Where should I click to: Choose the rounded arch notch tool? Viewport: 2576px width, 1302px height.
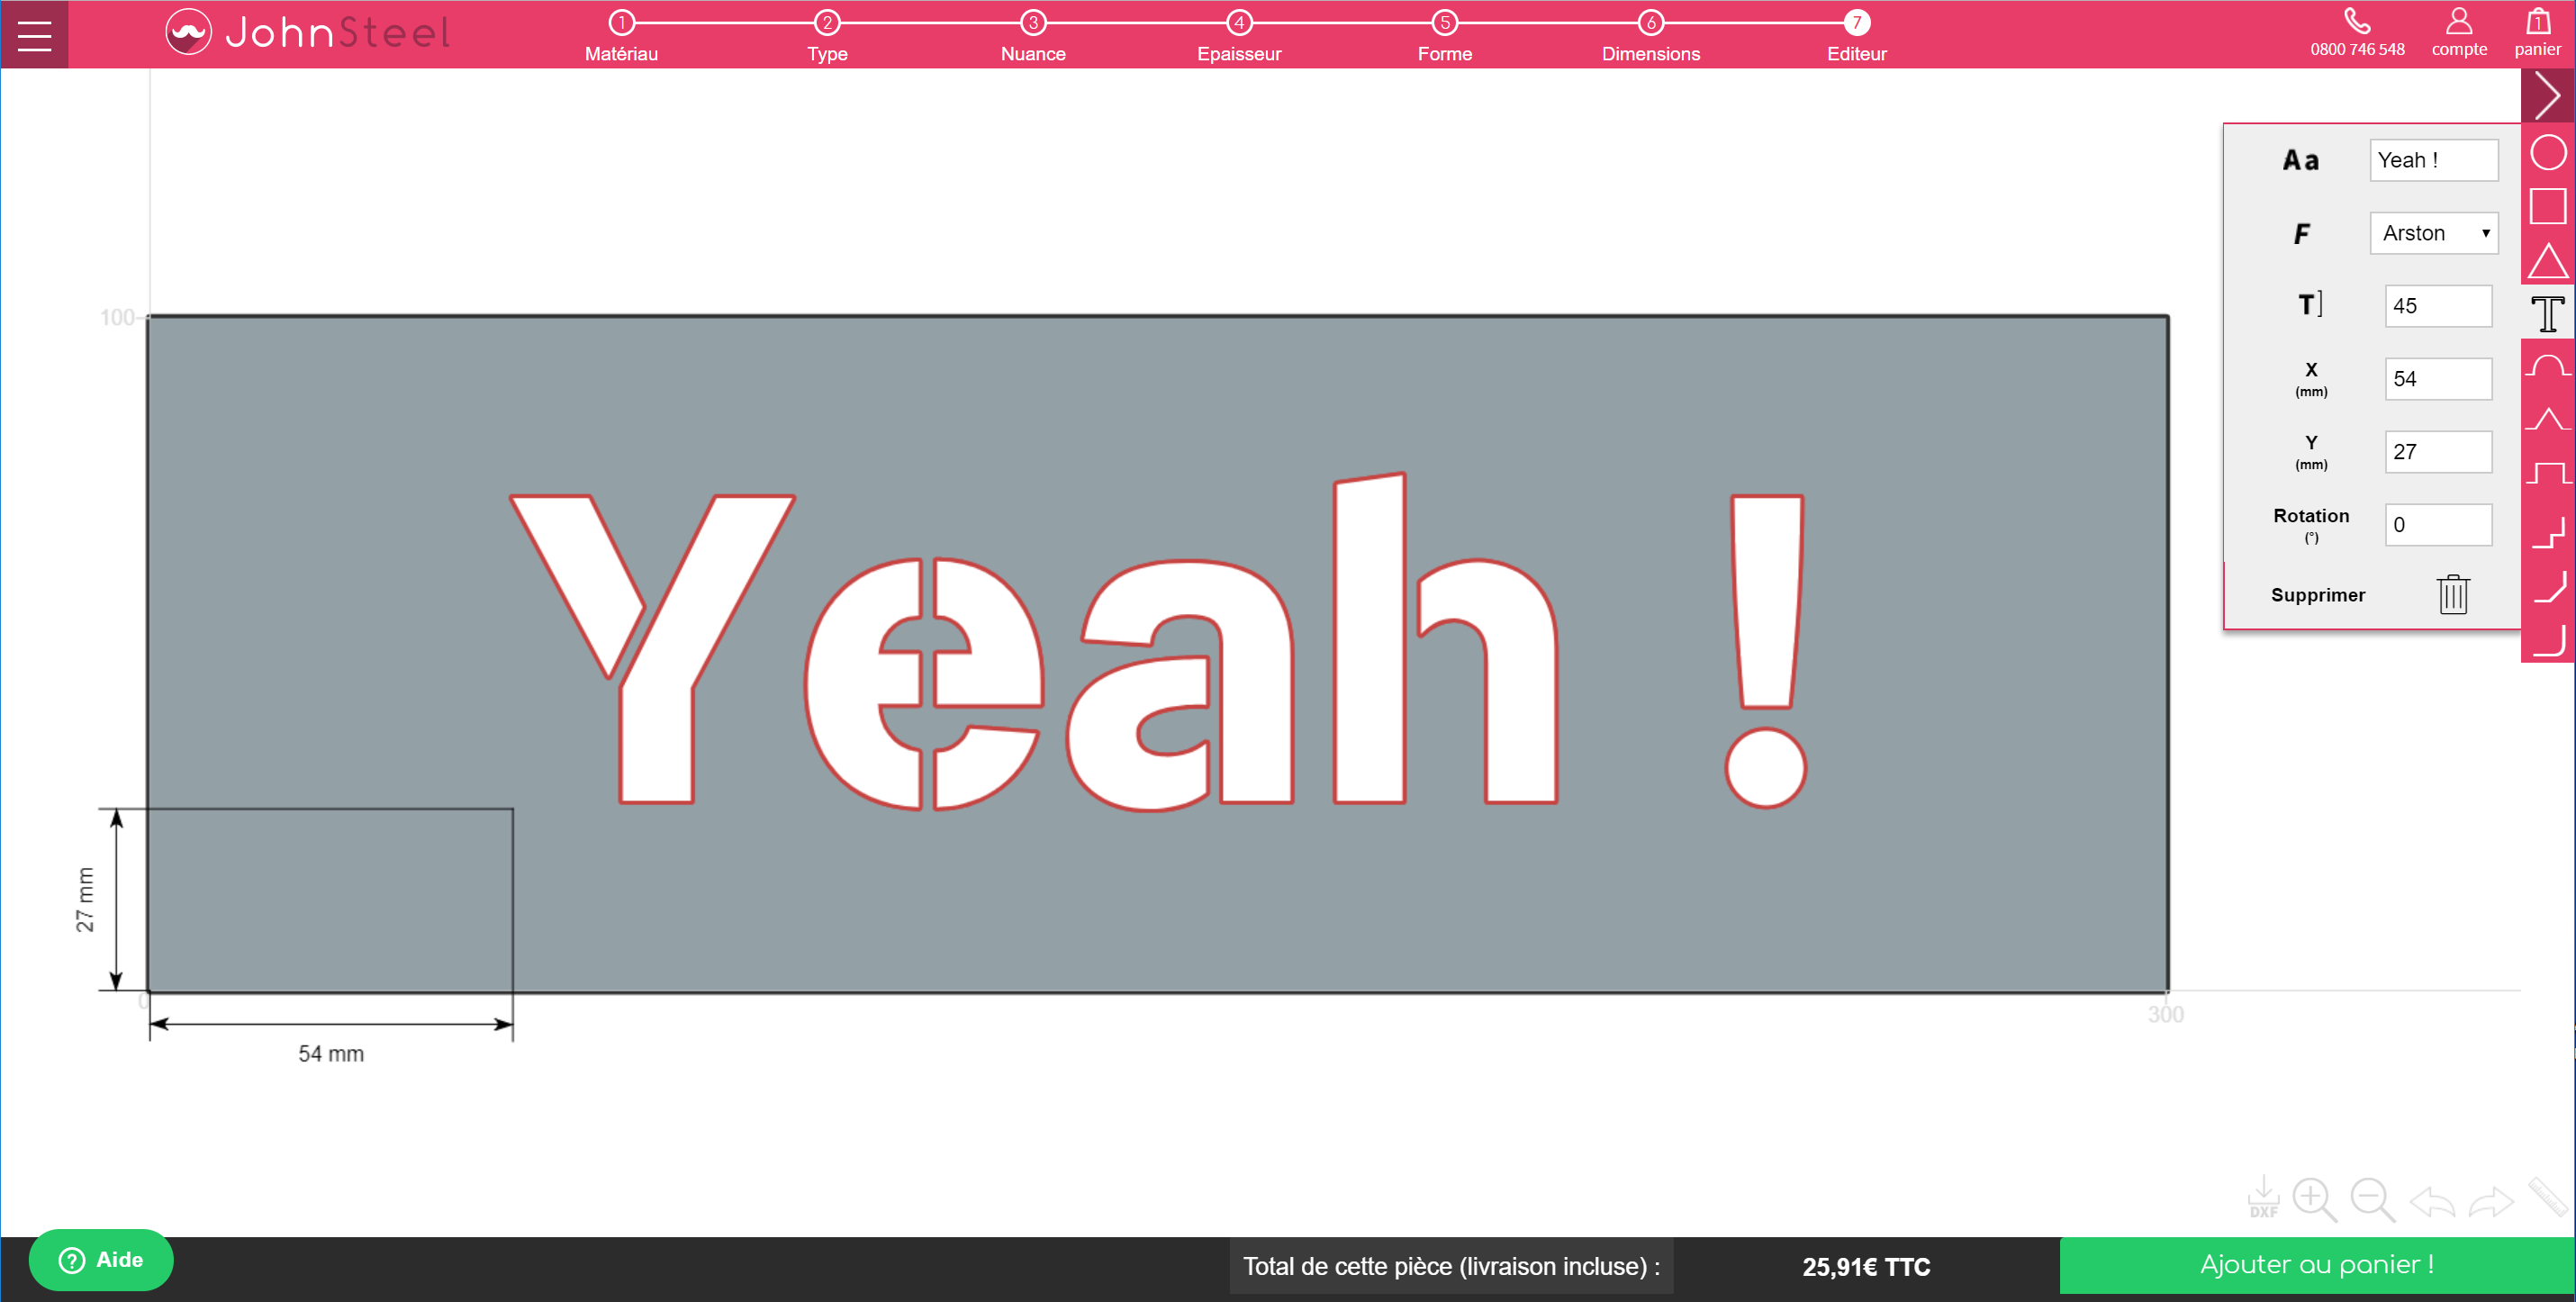[2547, 367]
